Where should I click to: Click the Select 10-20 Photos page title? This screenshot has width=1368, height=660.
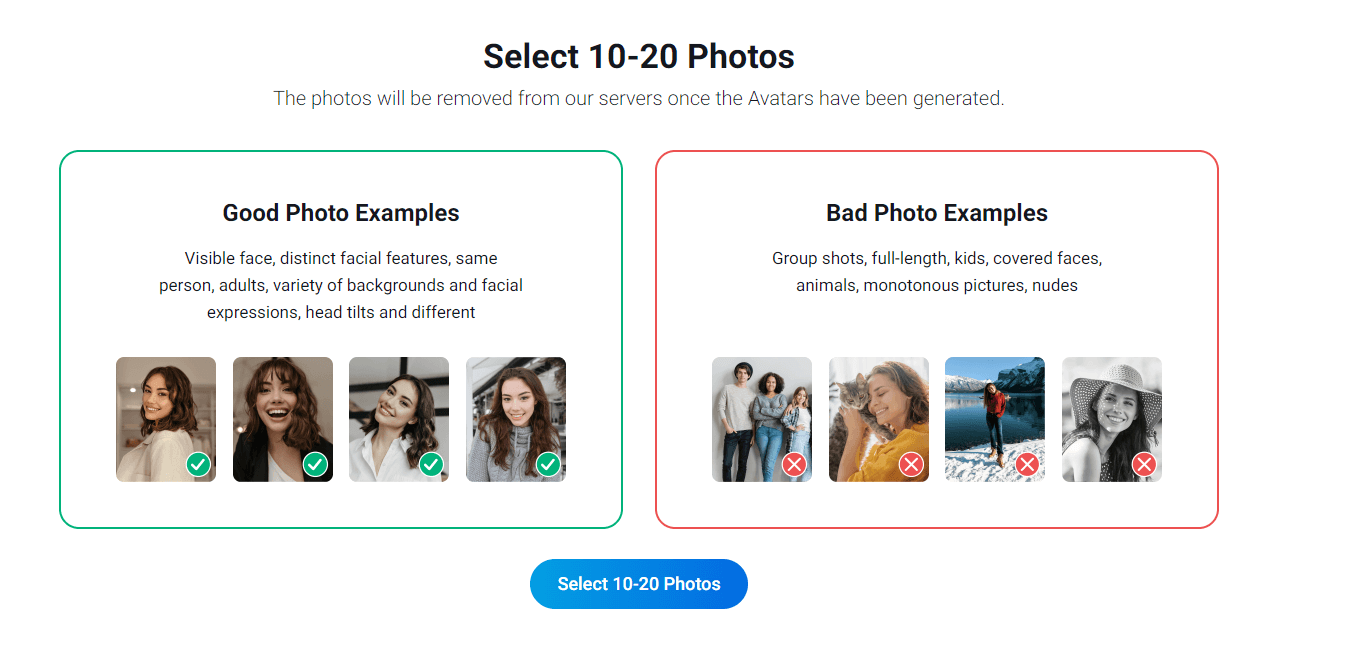click(x=638, y=56)
